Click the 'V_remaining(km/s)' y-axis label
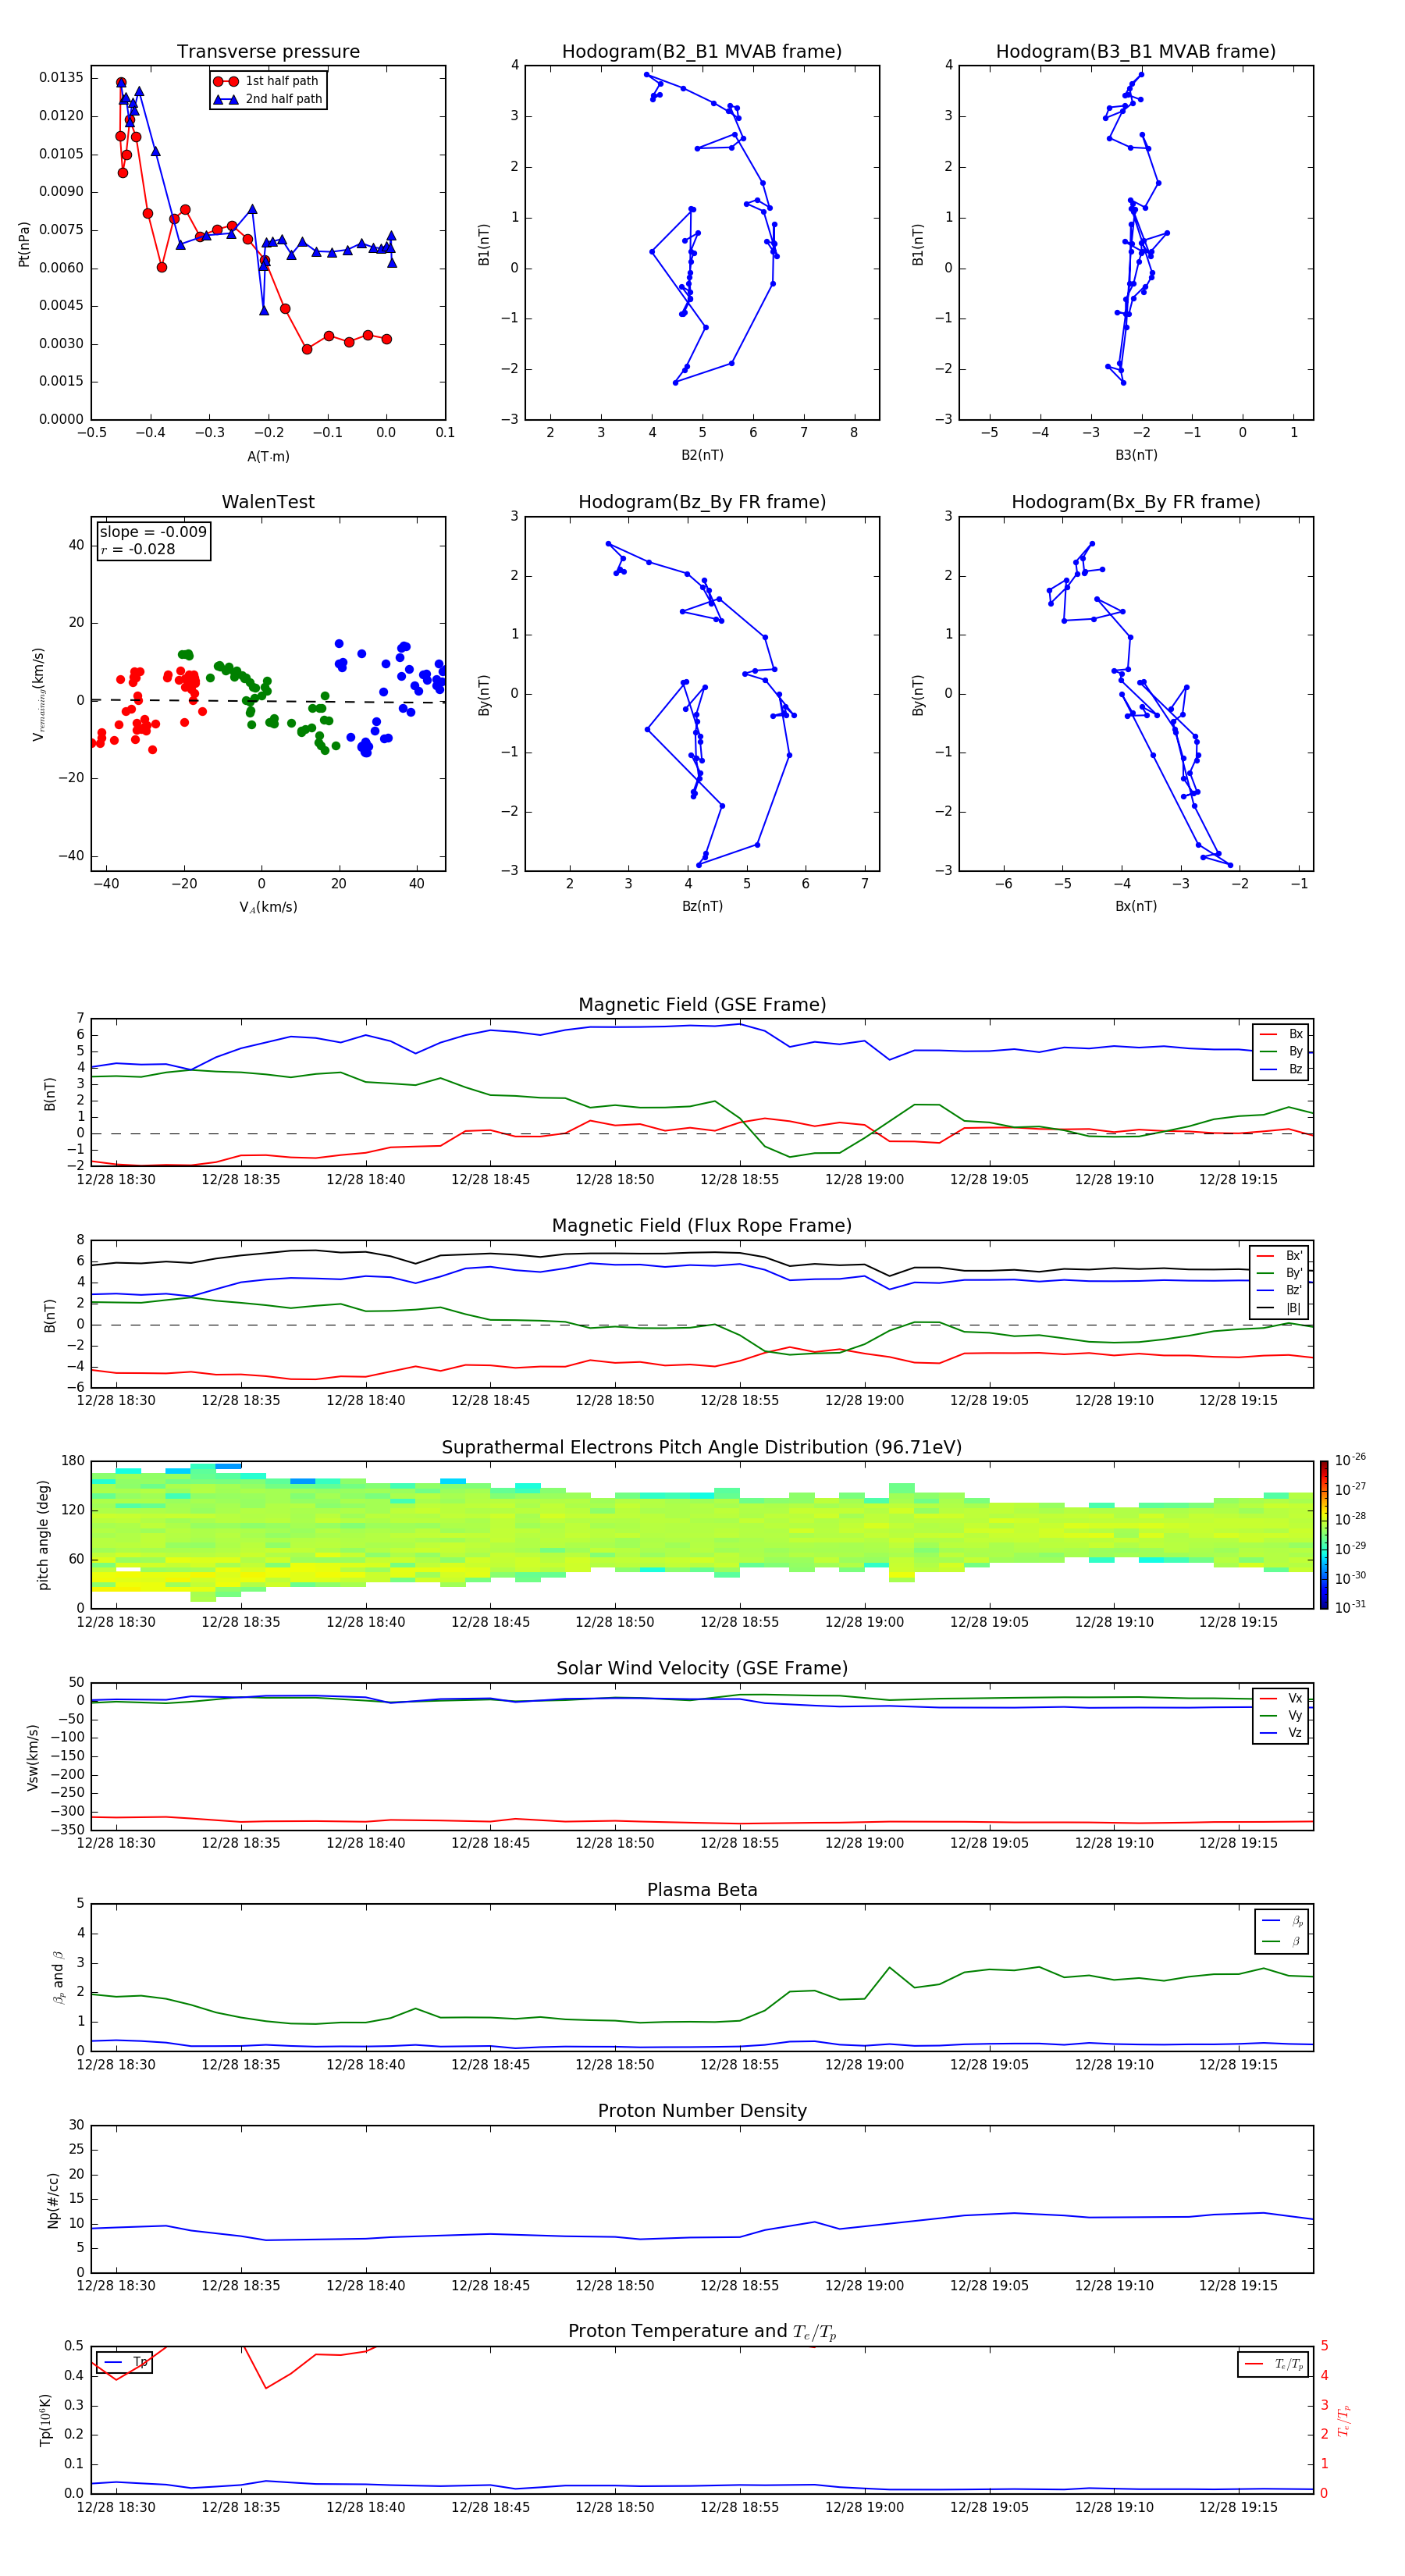The width and height of the screenshot is (1405, 2576). [38, 694]
